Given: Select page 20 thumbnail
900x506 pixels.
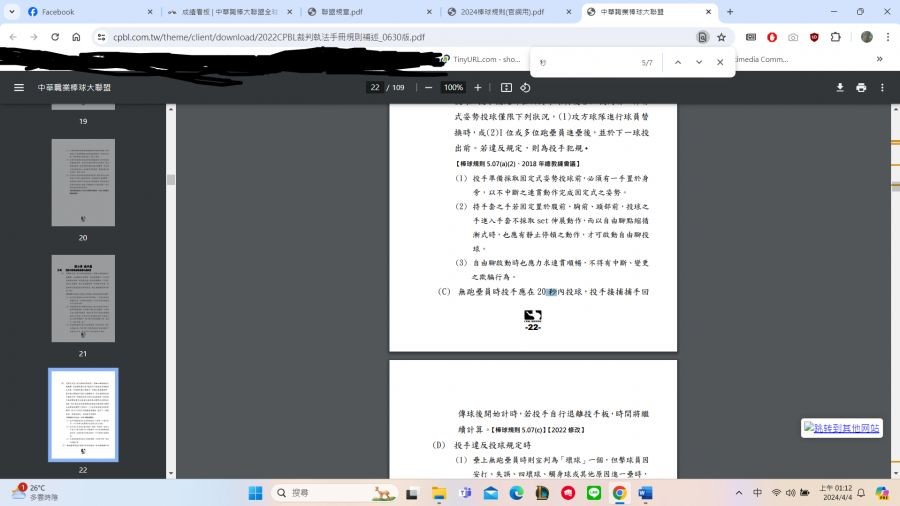Looking at the screenshot, I should 83,182.
